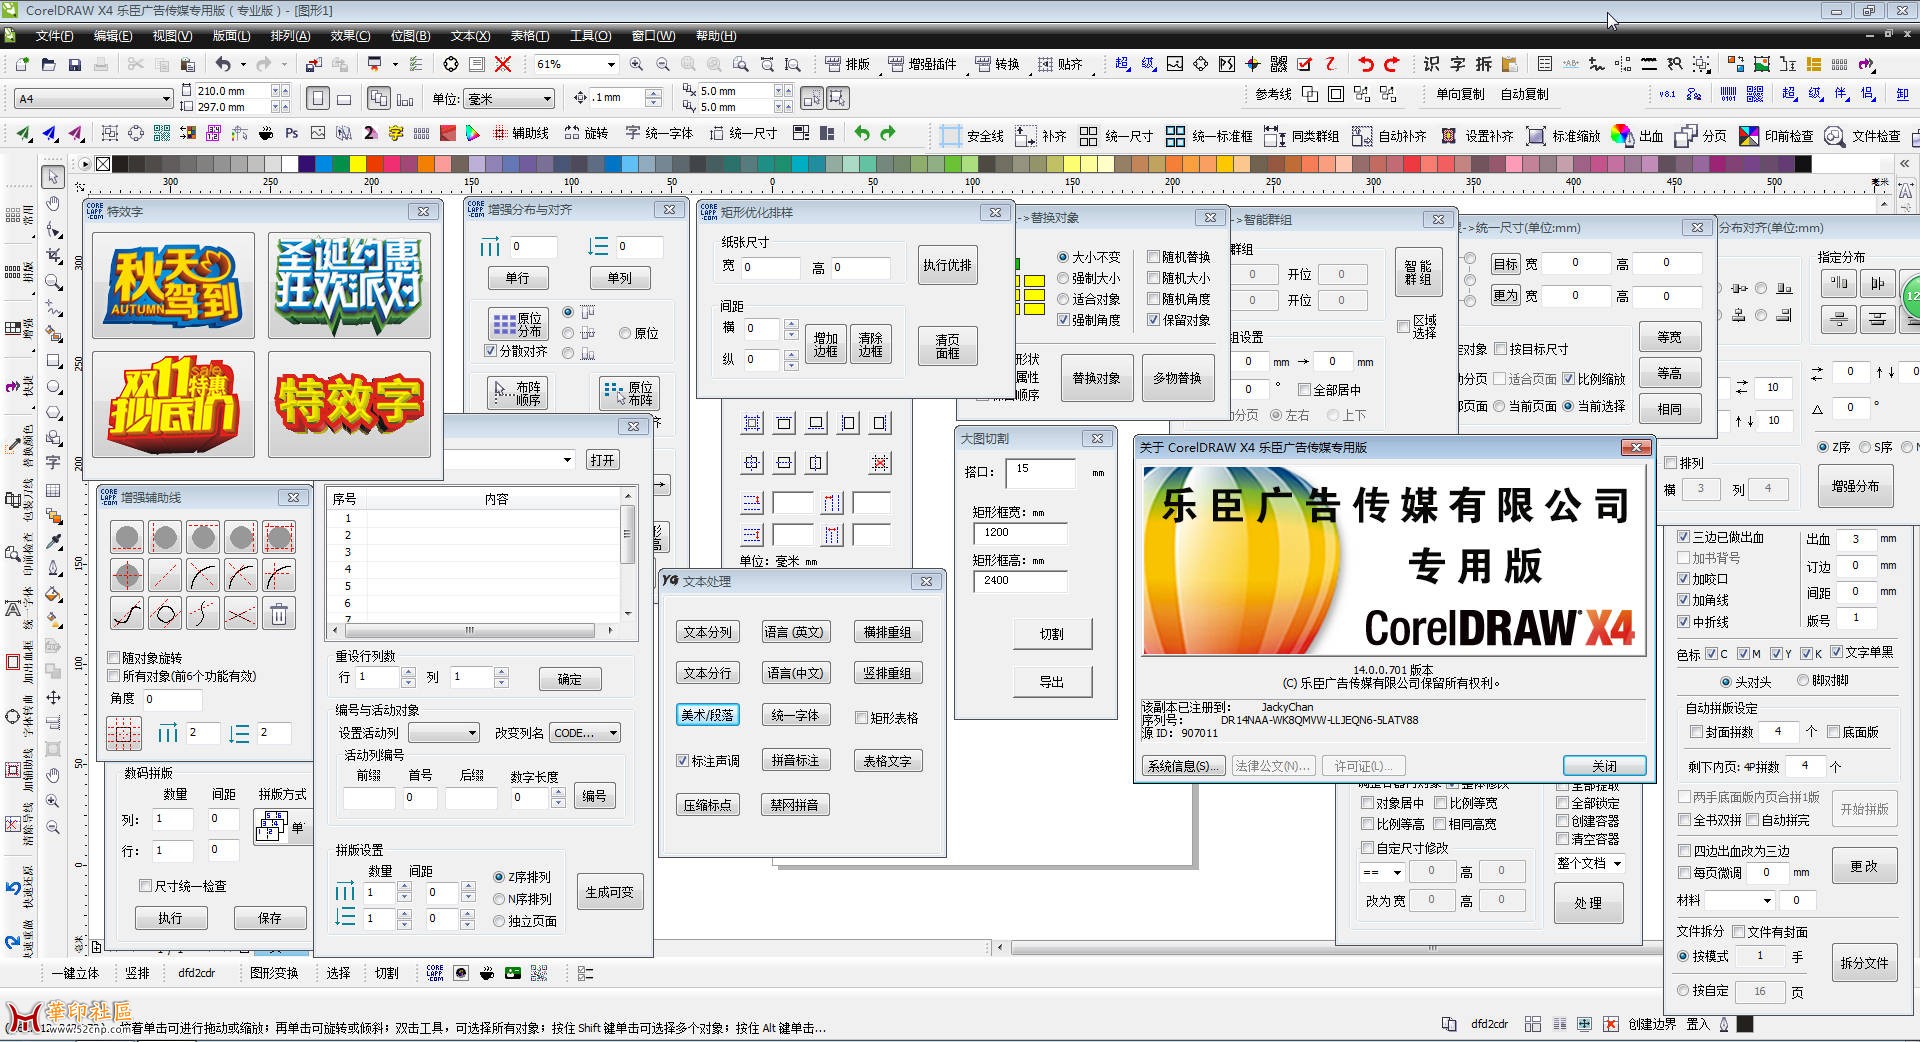1920x1042 pixels.
Task: Click the 秋天驾到 effect text thumbnail
Action: pyautogui.click(x=173, y=285)
